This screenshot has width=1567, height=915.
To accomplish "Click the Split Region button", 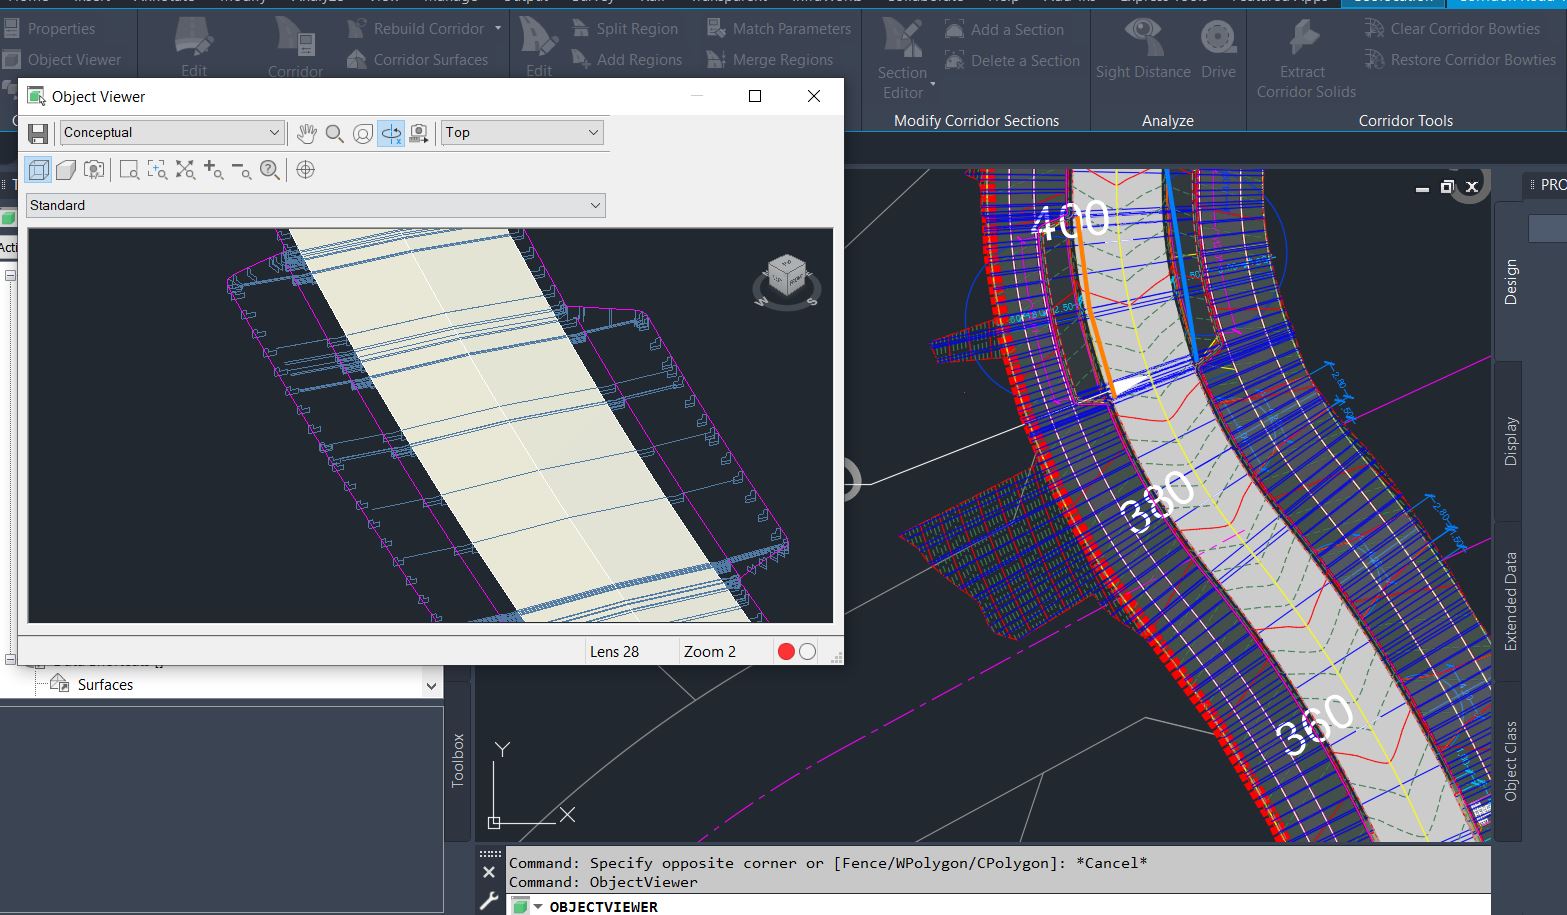I will (625, 29).
